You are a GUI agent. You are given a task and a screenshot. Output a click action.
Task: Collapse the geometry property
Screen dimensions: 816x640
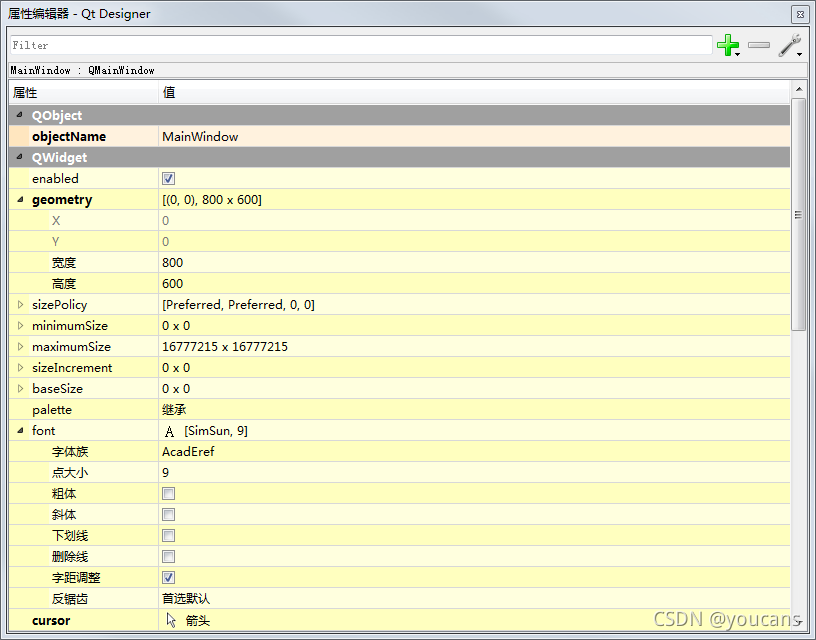(20, 199)
